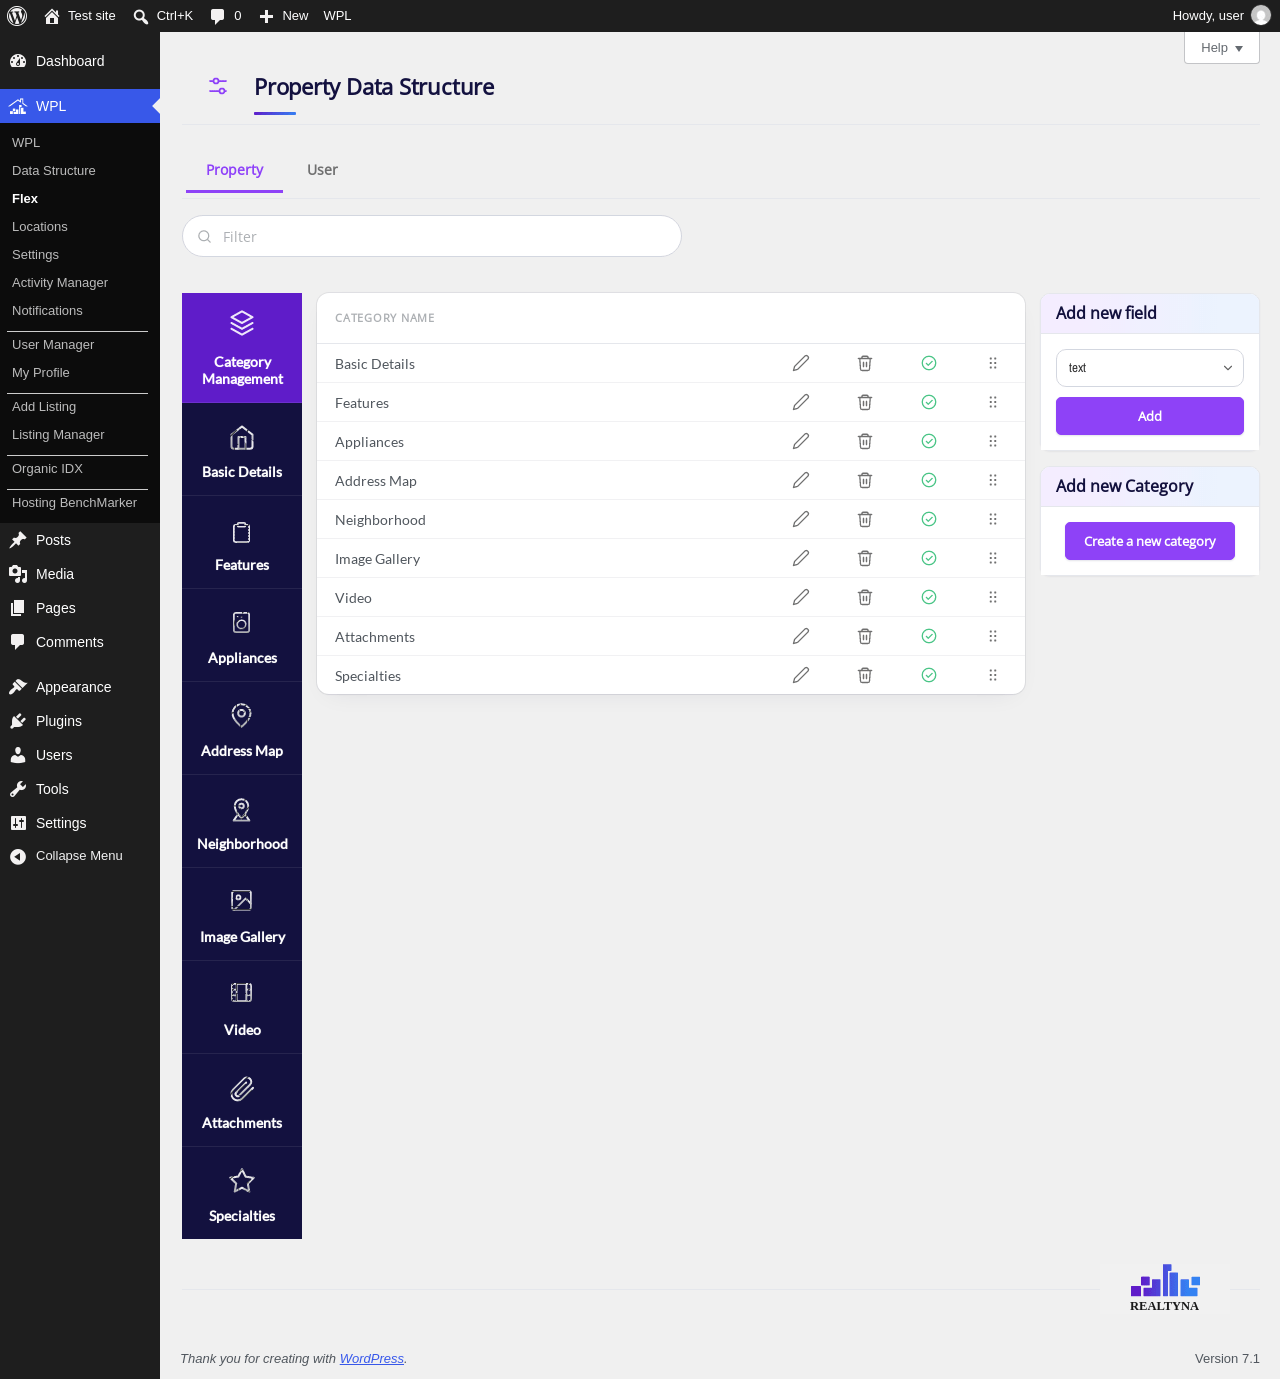
Task: Focus the Filter search field
Action: pyautogui.click(x=432, y=236)
